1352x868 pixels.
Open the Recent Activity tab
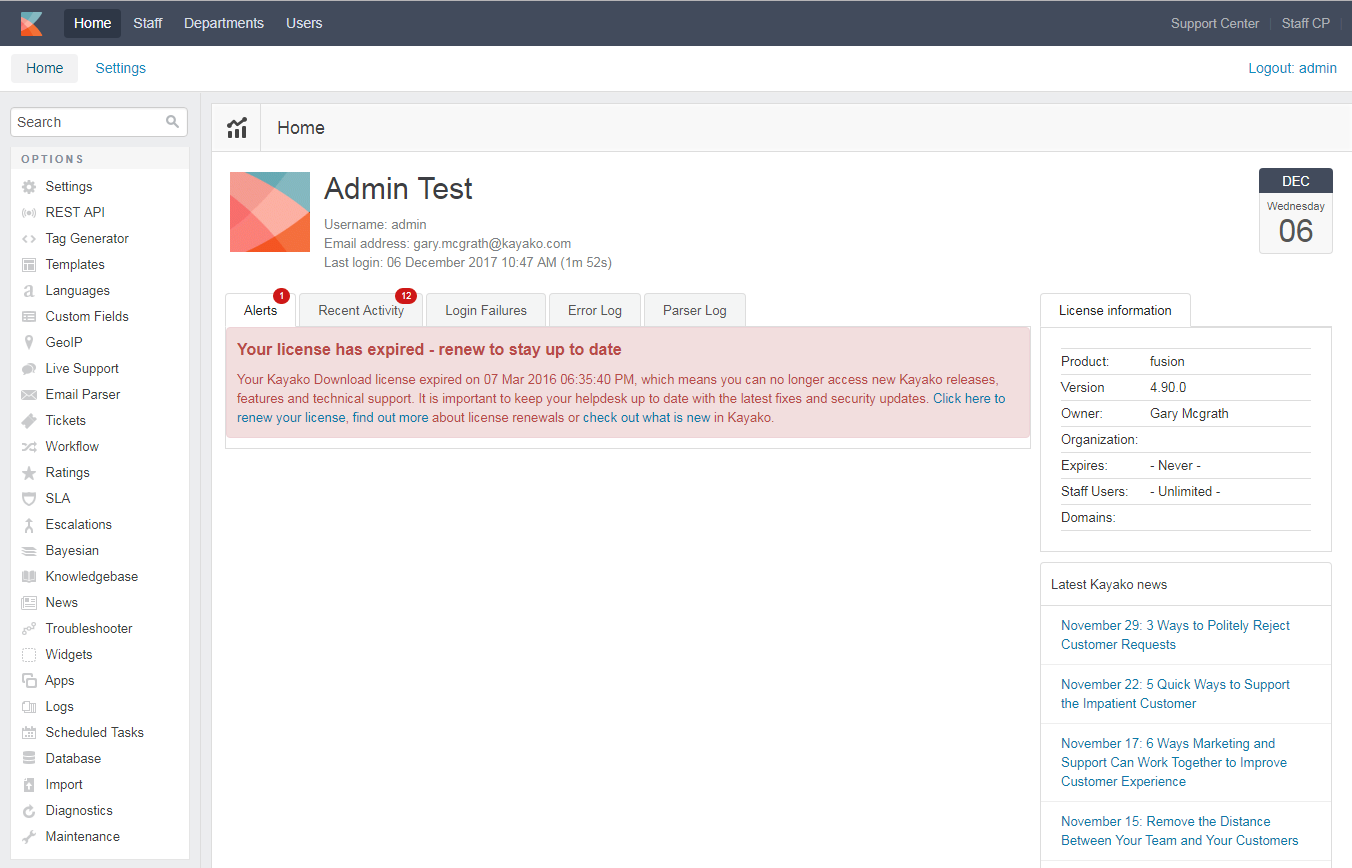pyautogui.click(x=361, y=311)
